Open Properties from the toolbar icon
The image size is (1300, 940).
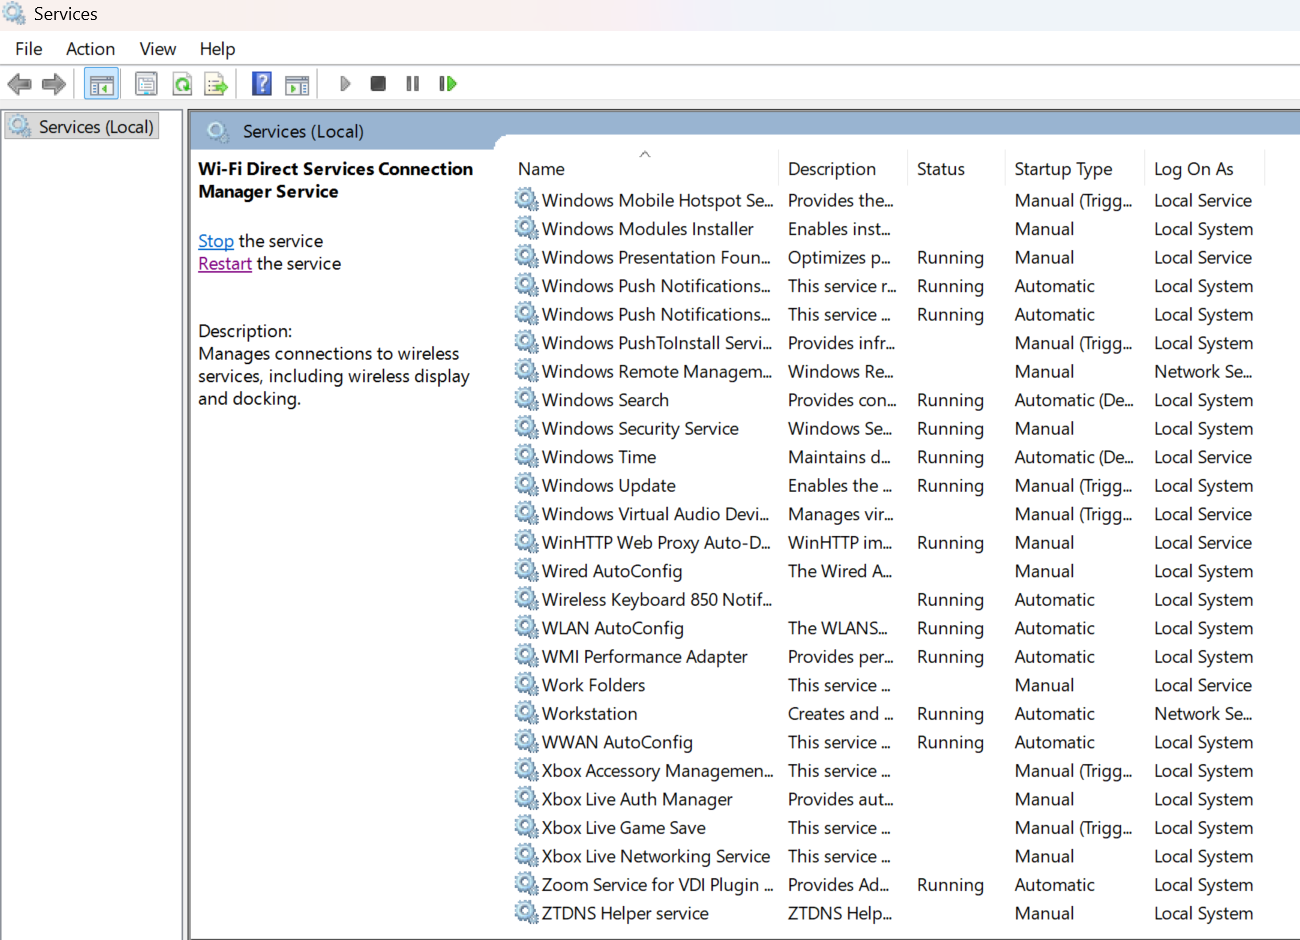pyautogui.click(x=146, y=84)
